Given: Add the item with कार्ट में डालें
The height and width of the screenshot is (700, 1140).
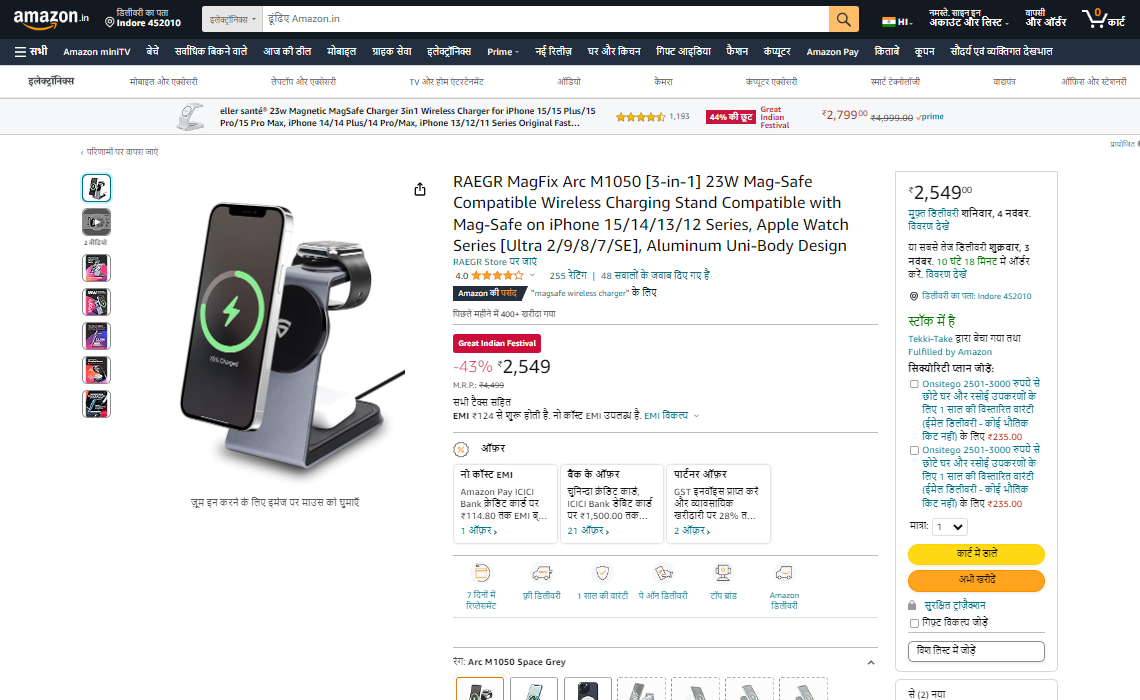Looking at the screenshot, I should click(x=976, y=554).
